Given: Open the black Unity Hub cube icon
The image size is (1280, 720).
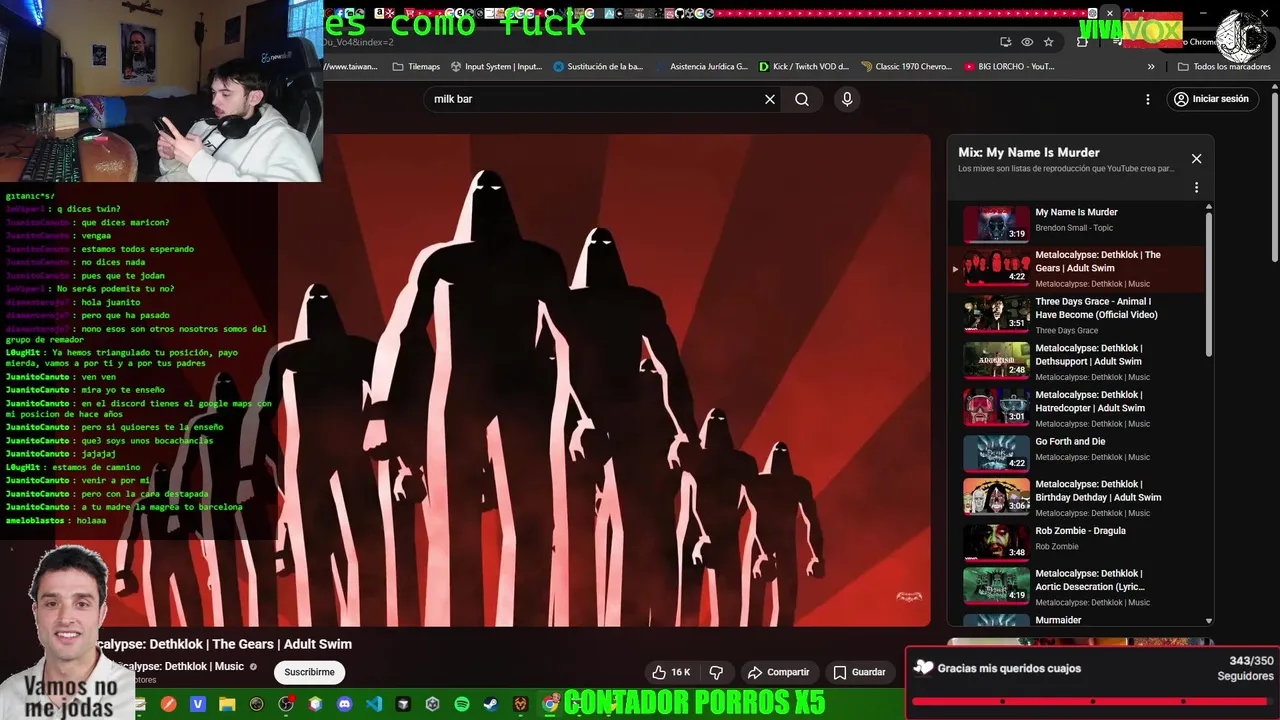Looking at the screenshot, I should pos(403,704).
